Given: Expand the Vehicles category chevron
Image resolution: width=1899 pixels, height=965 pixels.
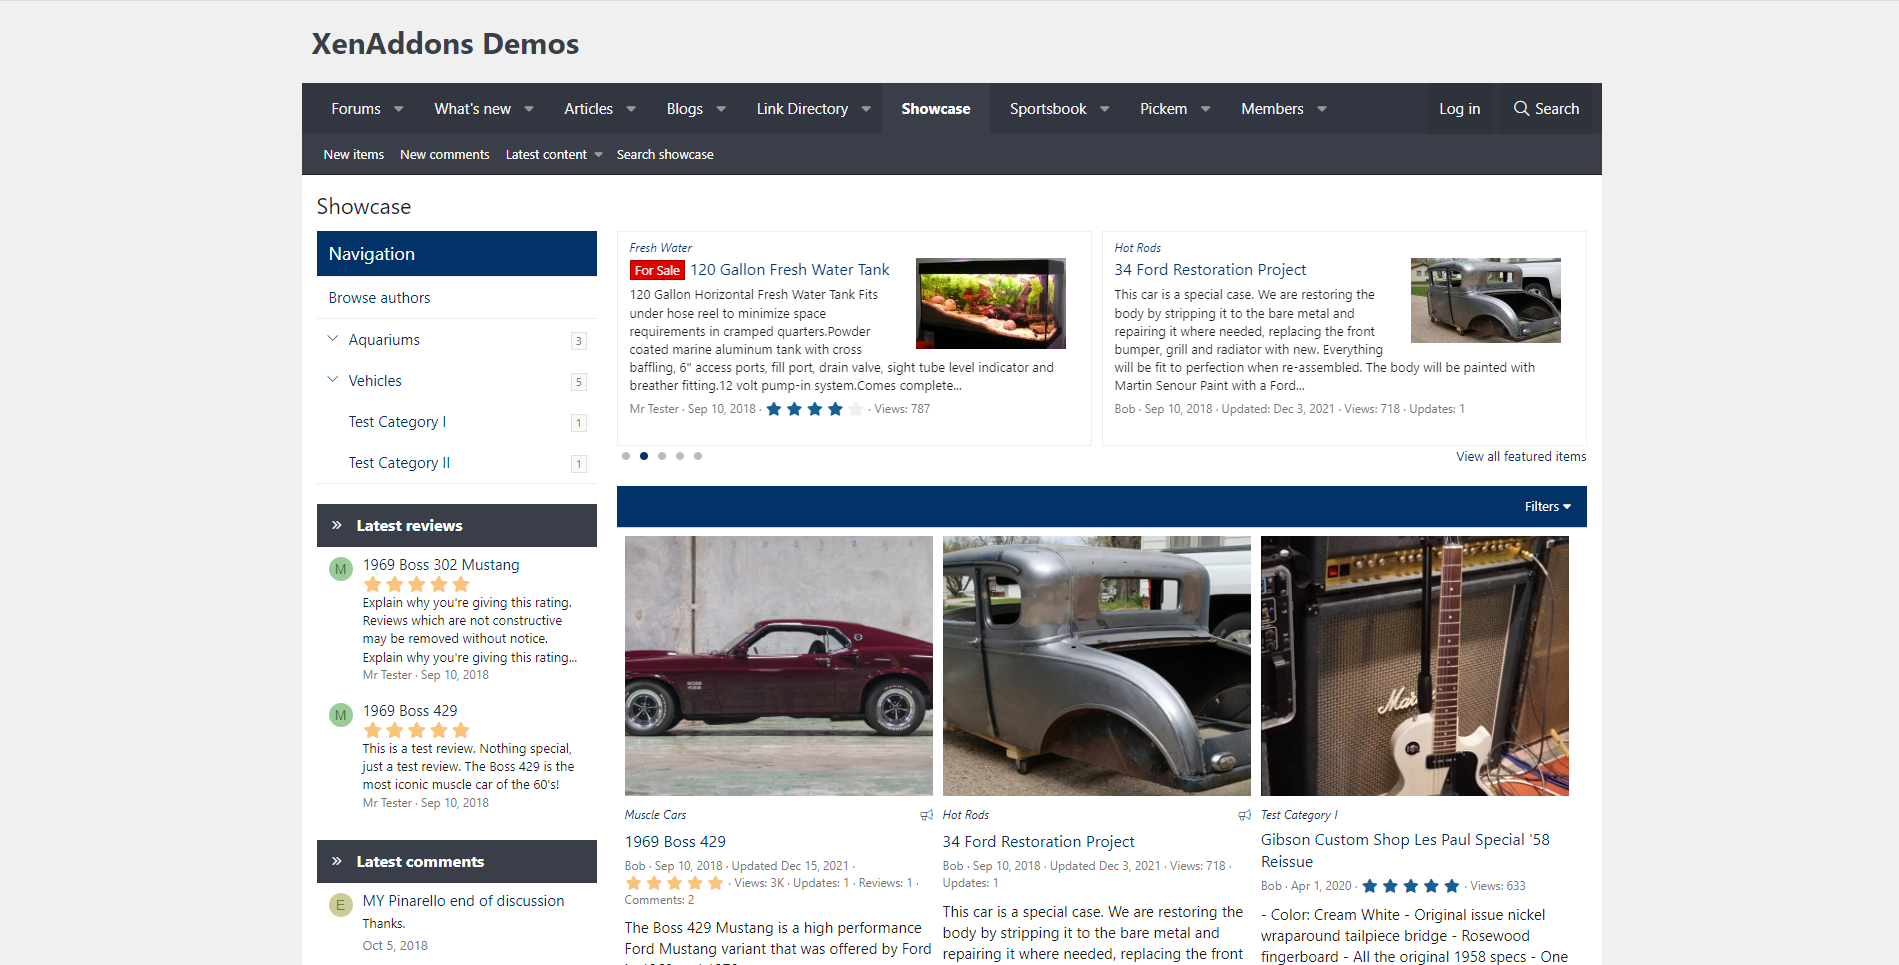Looking at the screenshot, I should 333,380.
